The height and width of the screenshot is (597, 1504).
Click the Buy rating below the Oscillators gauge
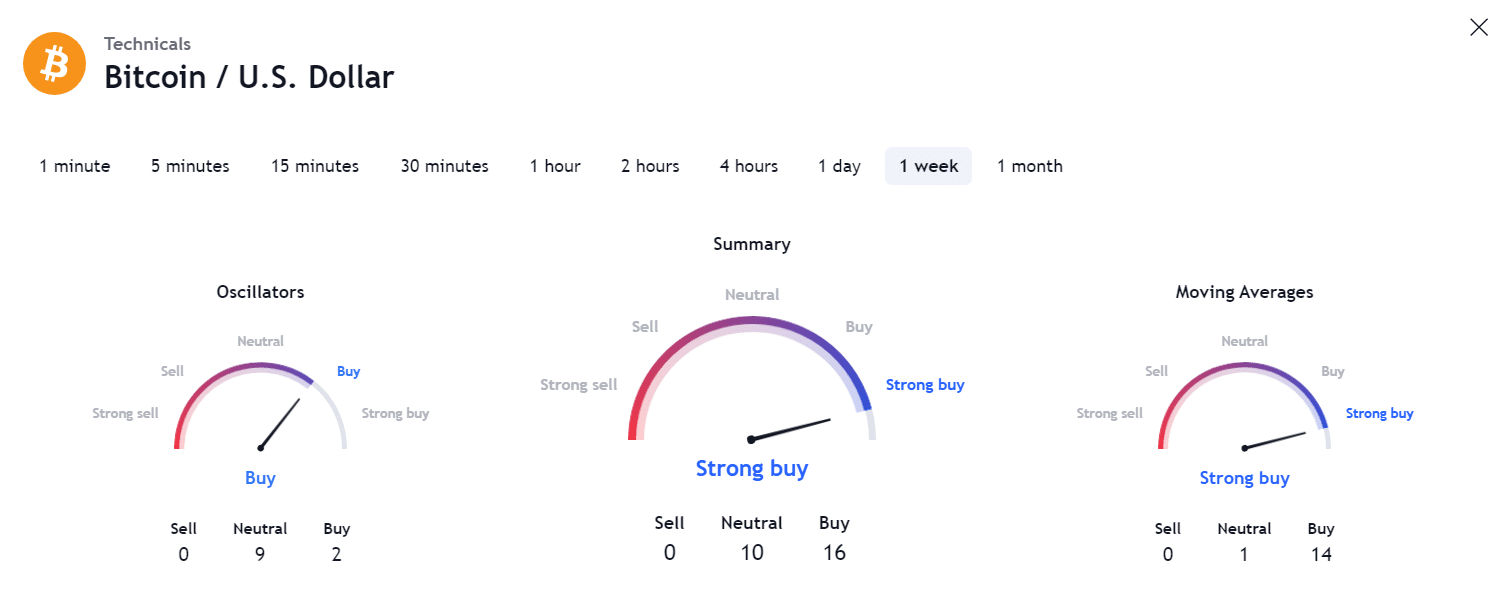pyautogui.click(x=260, y=478)
